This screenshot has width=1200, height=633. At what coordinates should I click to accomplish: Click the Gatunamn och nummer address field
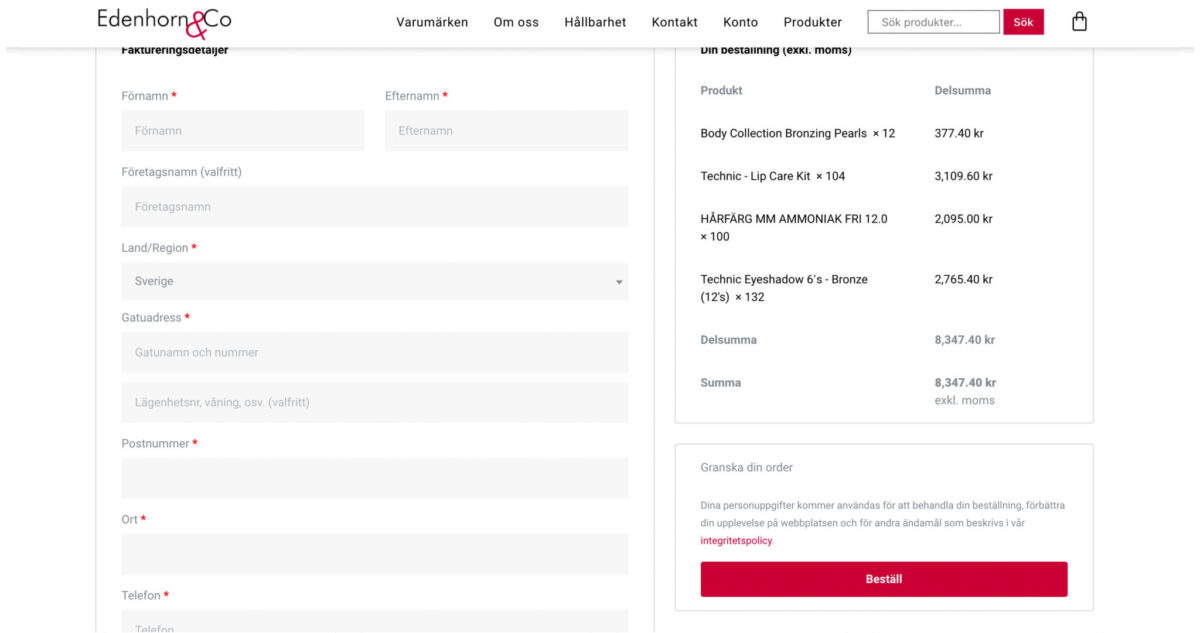[x=375, y=353]
